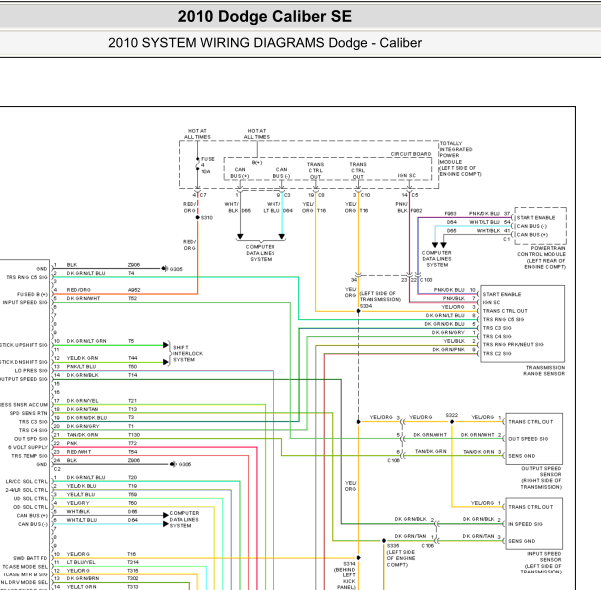Select wire color "YEL/BLK"

(x=454, y=341)
